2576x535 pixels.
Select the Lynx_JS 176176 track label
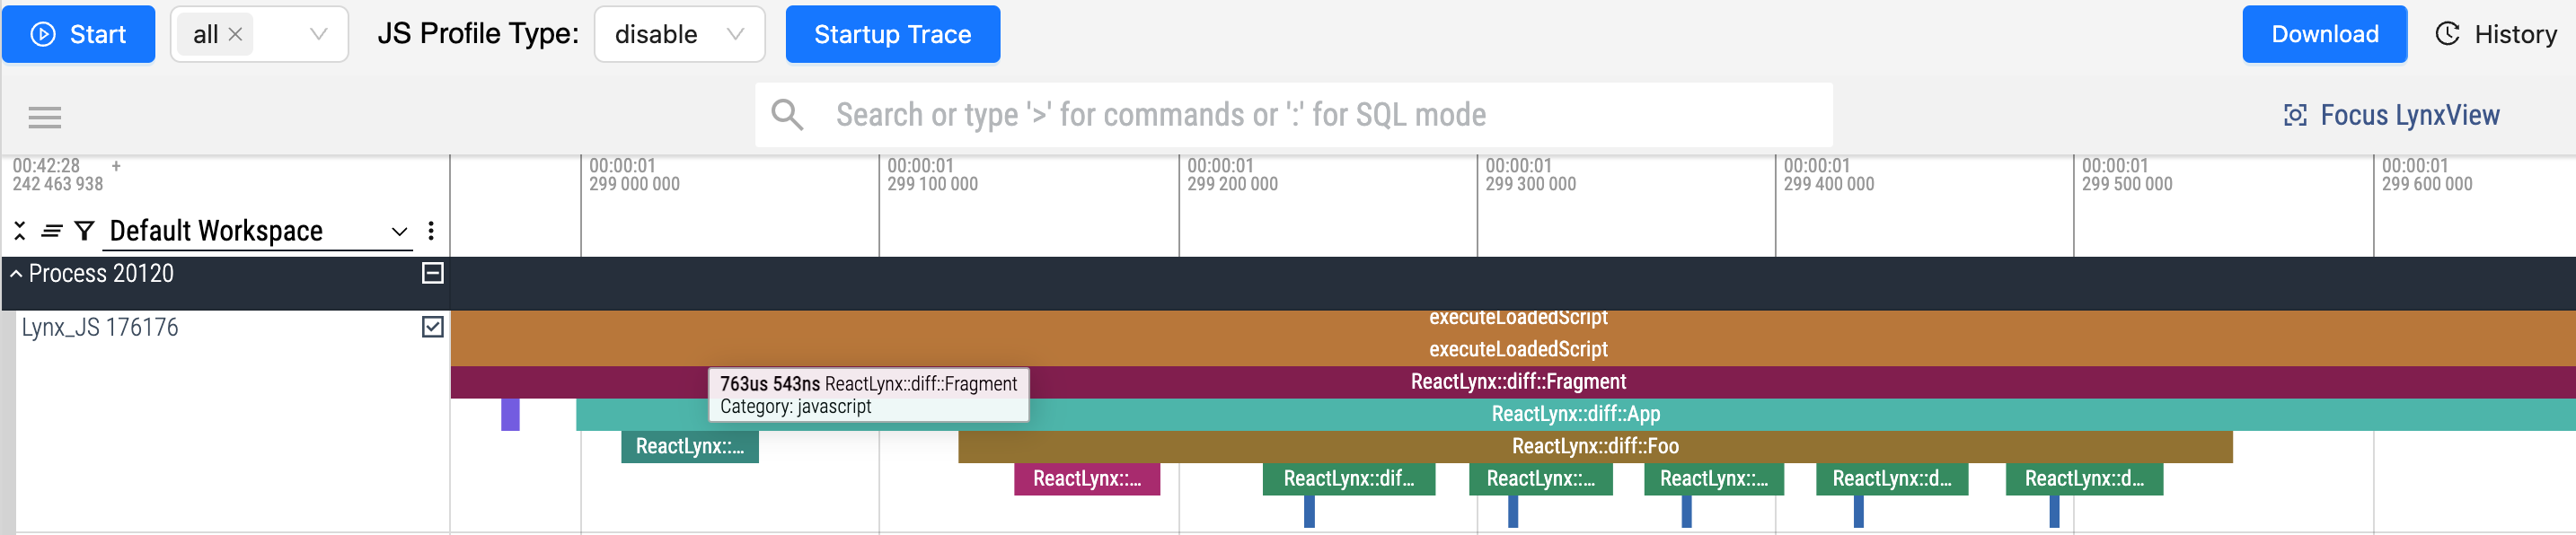[x=100, y=327]
